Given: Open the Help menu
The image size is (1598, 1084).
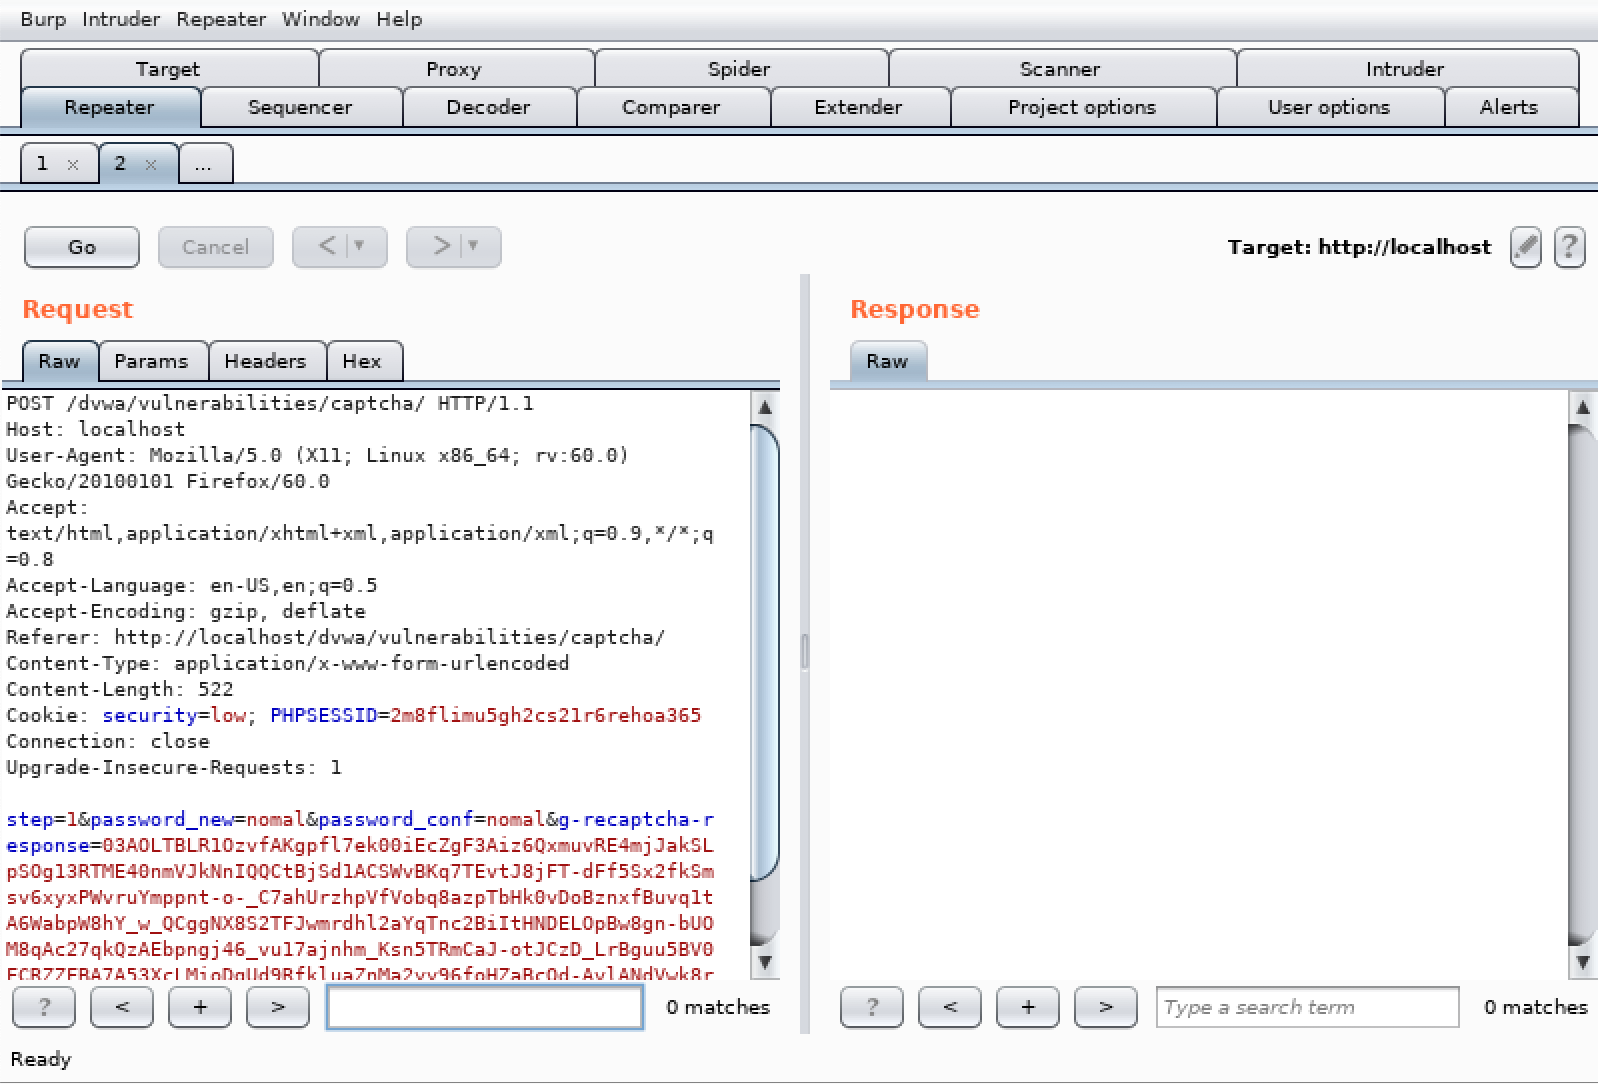Looking at the screenshot, I should 399,19.
